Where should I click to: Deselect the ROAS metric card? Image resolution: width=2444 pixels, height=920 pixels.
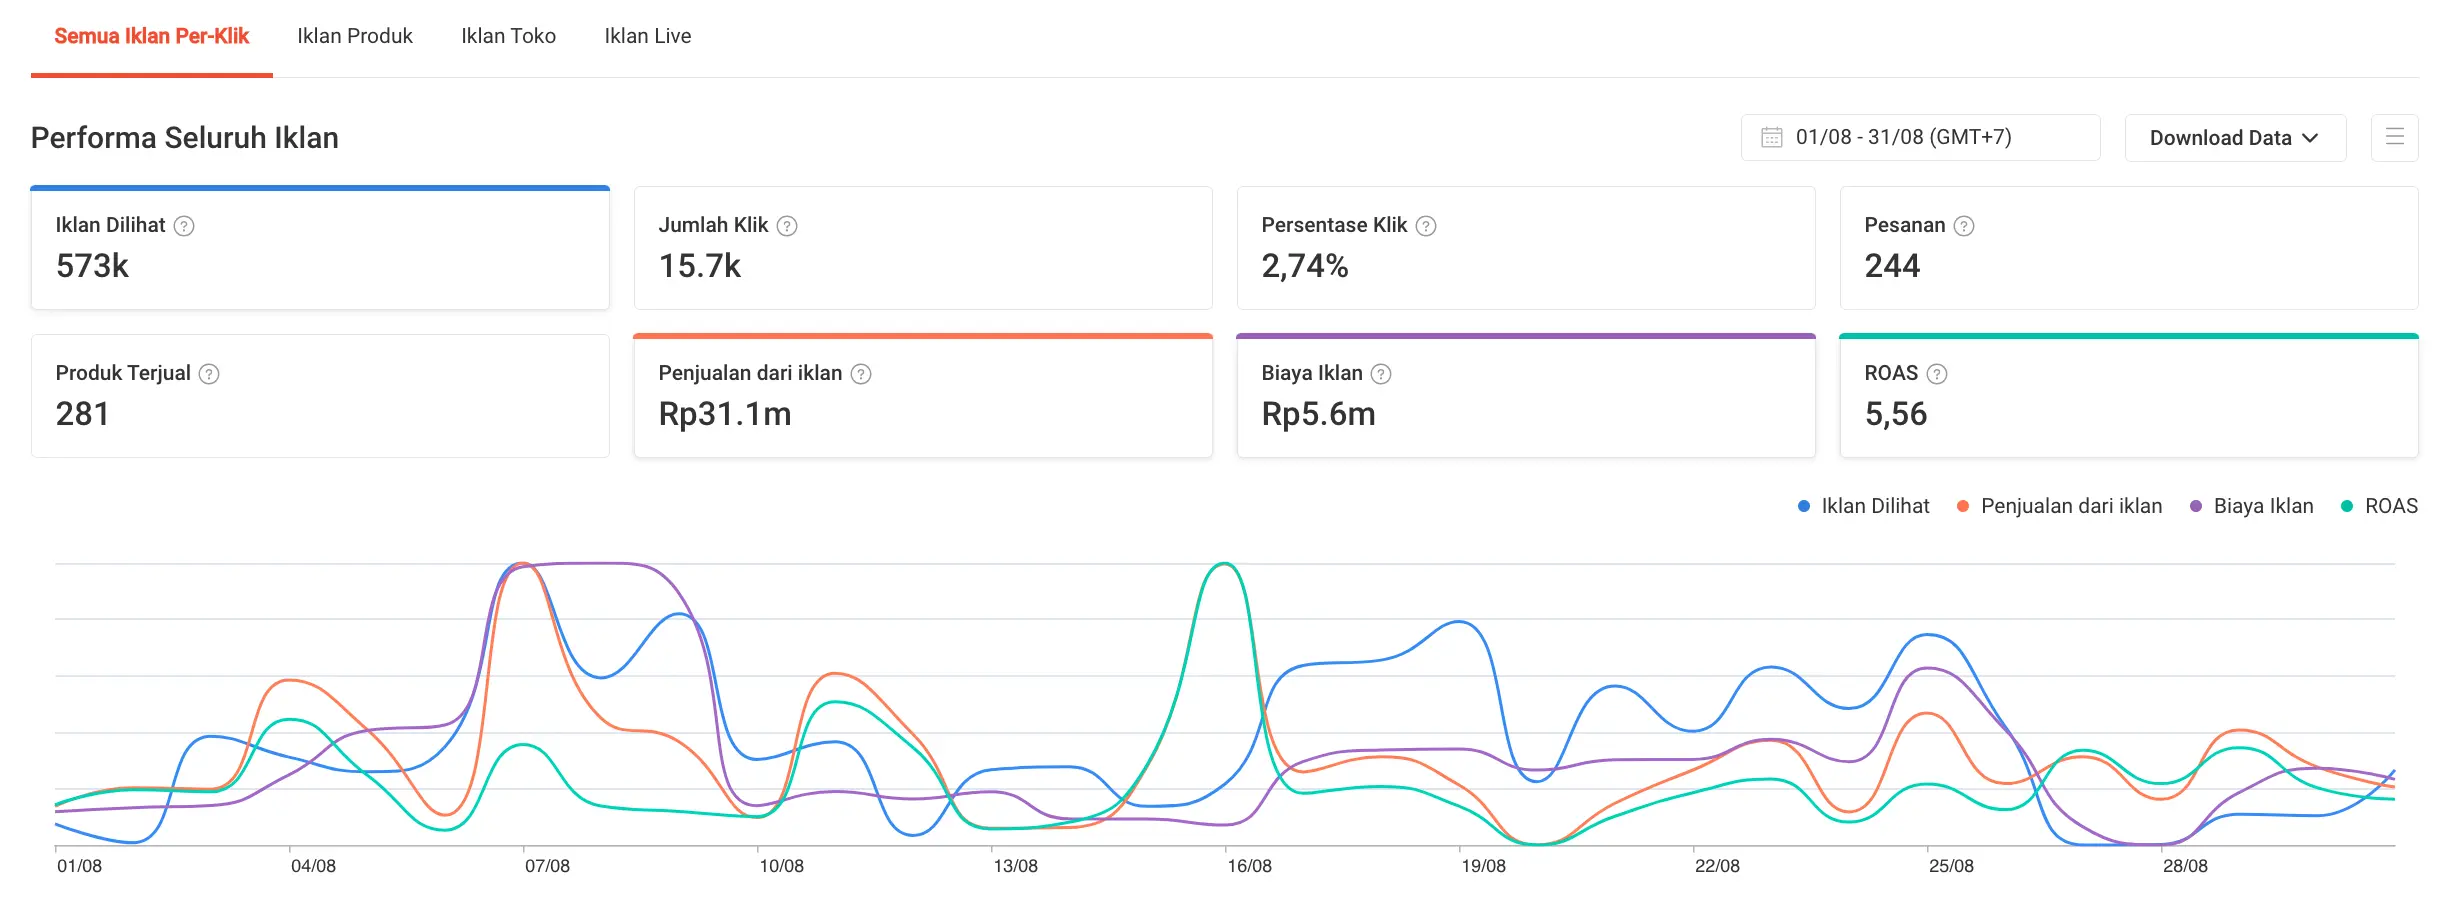tap(2128, 396)
